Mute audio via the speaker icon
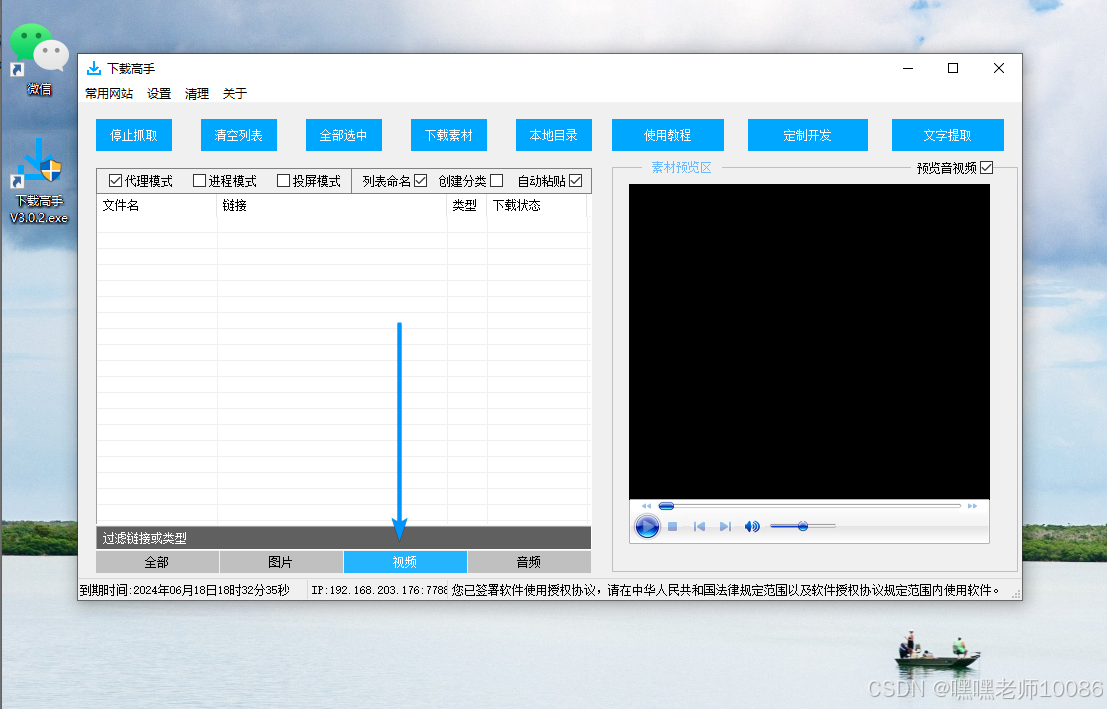The height and width of the screenshot is (709, 1107). (751, 527)
